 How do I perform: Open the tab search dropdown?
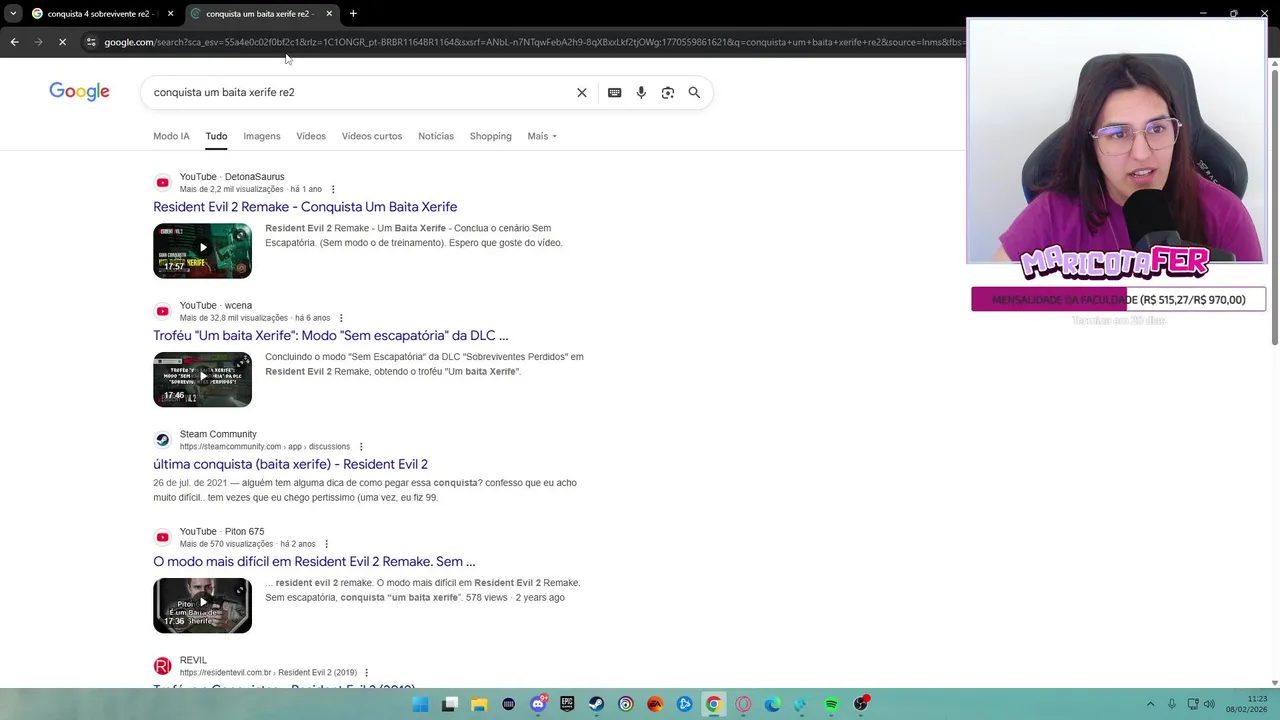point(13,14)
